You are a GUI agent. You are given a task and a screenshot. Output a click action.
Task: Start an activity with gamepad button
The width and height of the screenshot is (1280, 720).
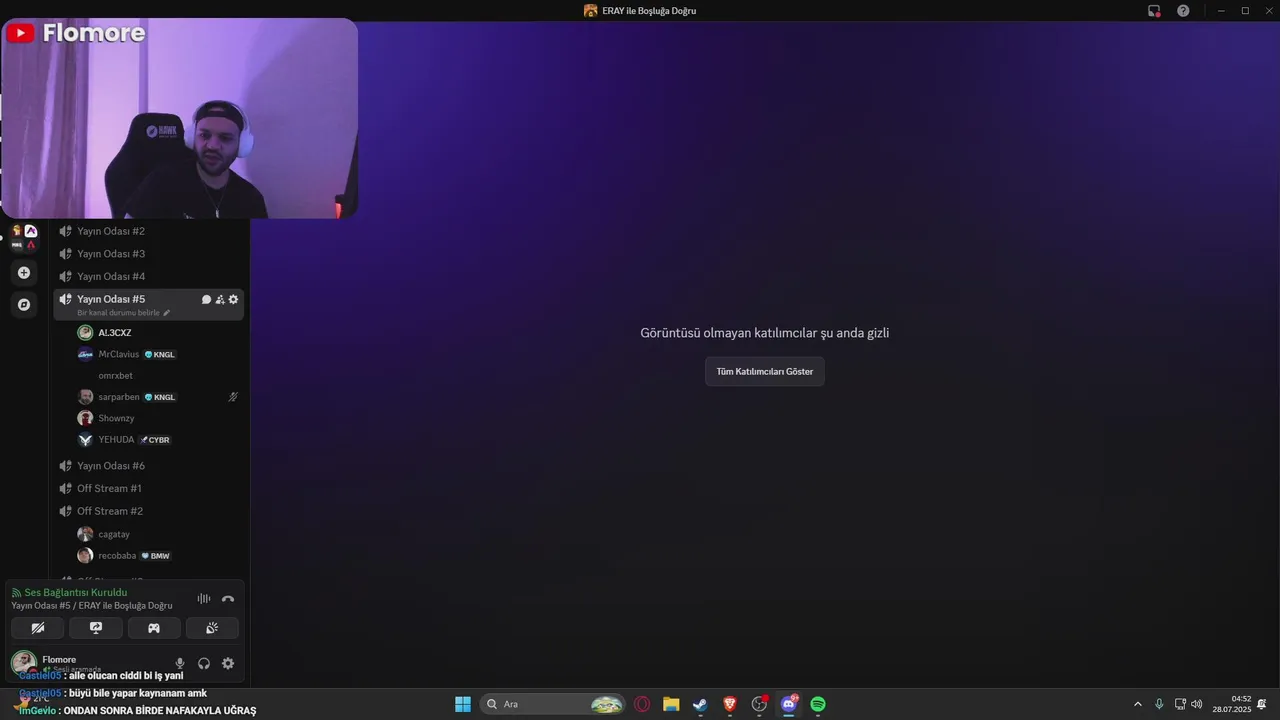coord(154,628)
